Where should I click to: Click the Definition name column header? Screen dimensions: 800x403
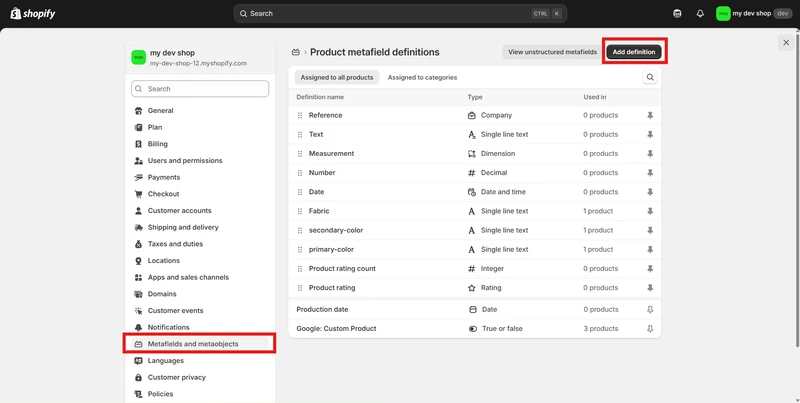[x=320, y=97]
